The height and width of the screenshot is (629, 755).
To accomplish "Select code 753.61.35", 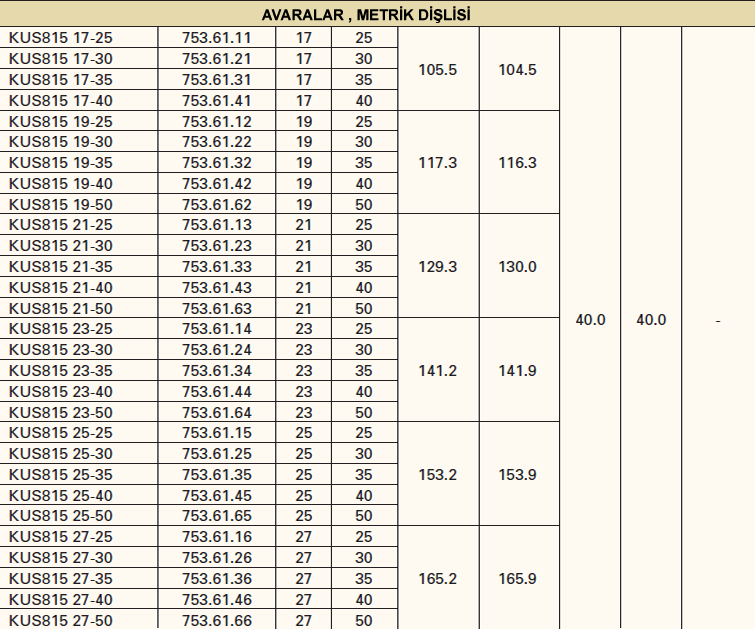I will (x=217, y=475).
